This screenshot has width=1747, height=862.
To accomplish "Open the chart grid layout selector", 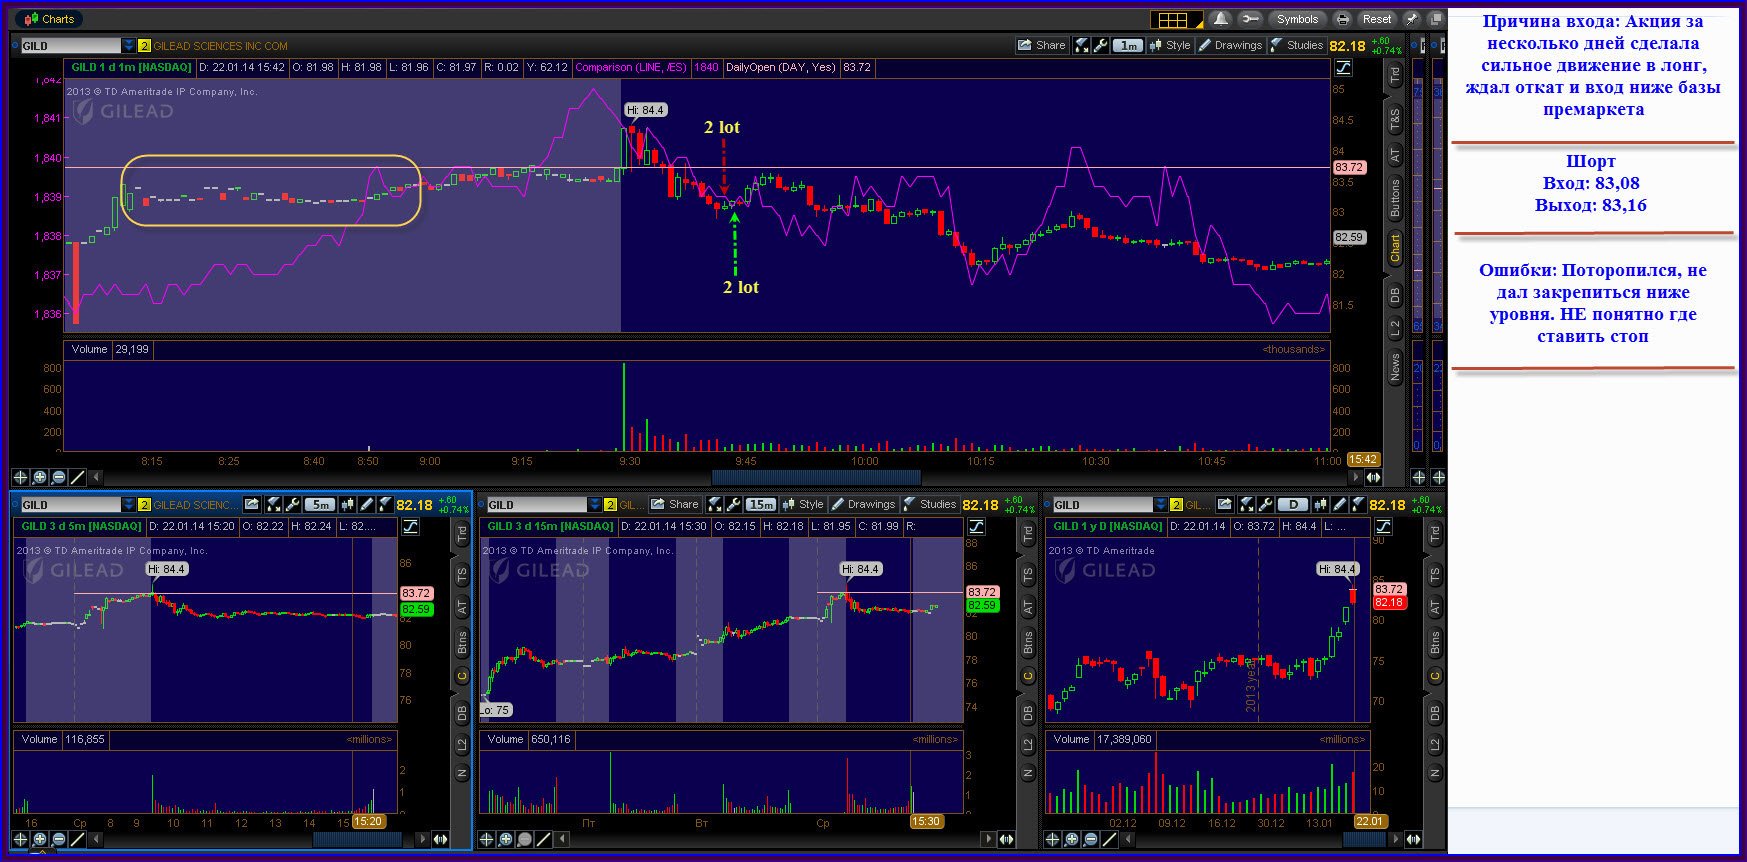I will [x=1177, y=19].
